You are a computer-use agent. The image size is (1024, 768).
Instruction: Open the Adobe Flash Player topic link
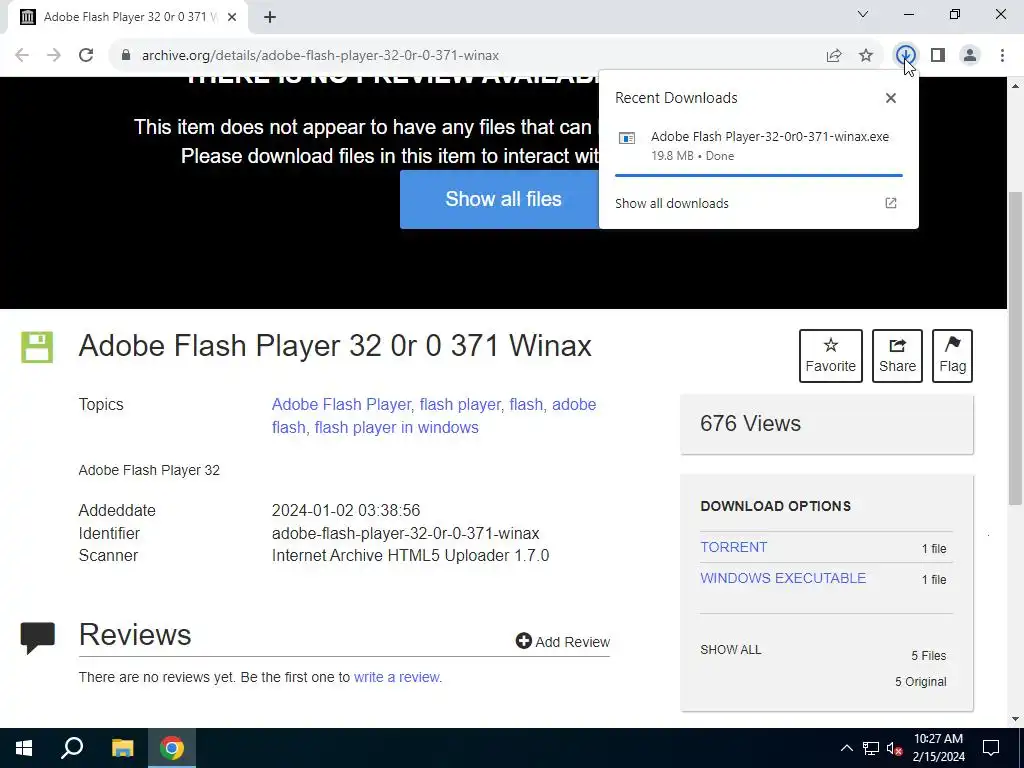pos(342,404)
